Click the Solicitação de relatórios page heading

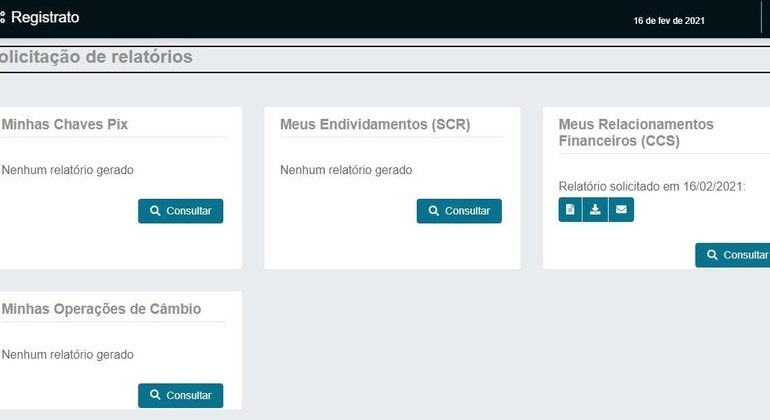point(95,57)
